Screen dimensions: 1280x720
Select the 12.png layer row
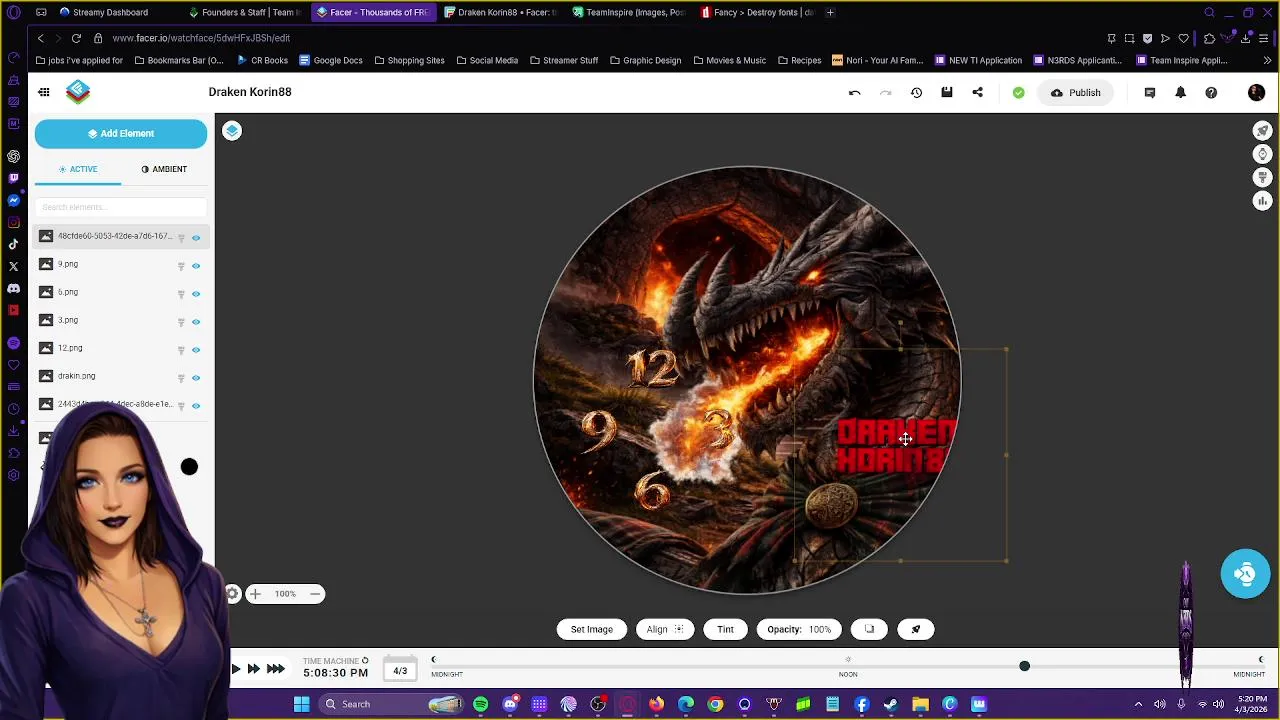(x=121, y=348)
